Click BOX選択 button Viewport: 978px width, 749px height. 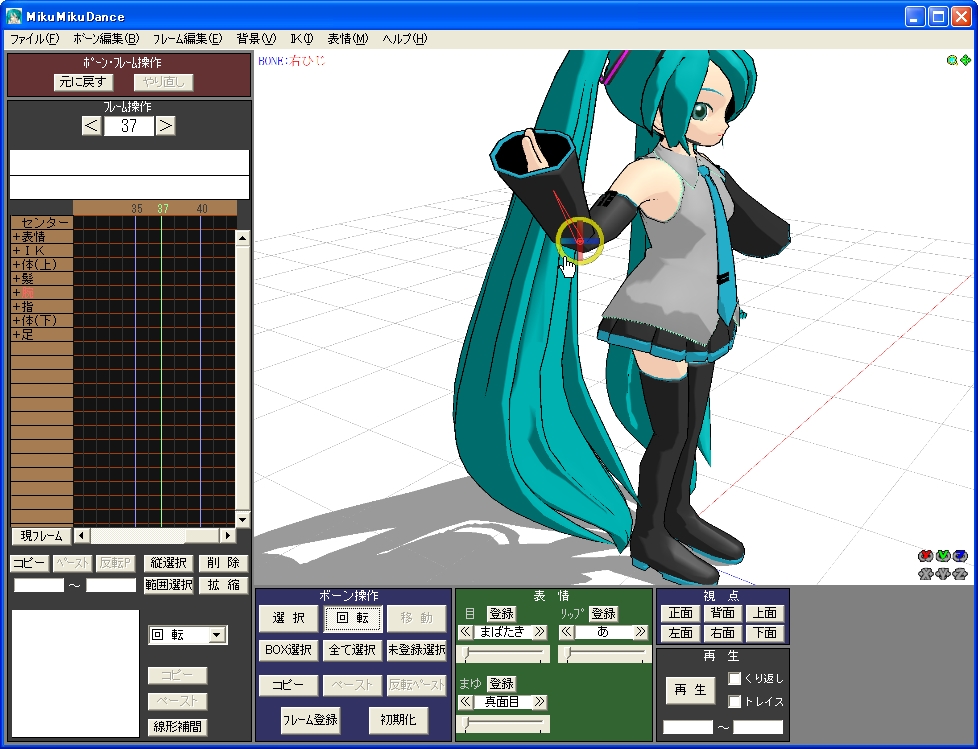[288, 650]
